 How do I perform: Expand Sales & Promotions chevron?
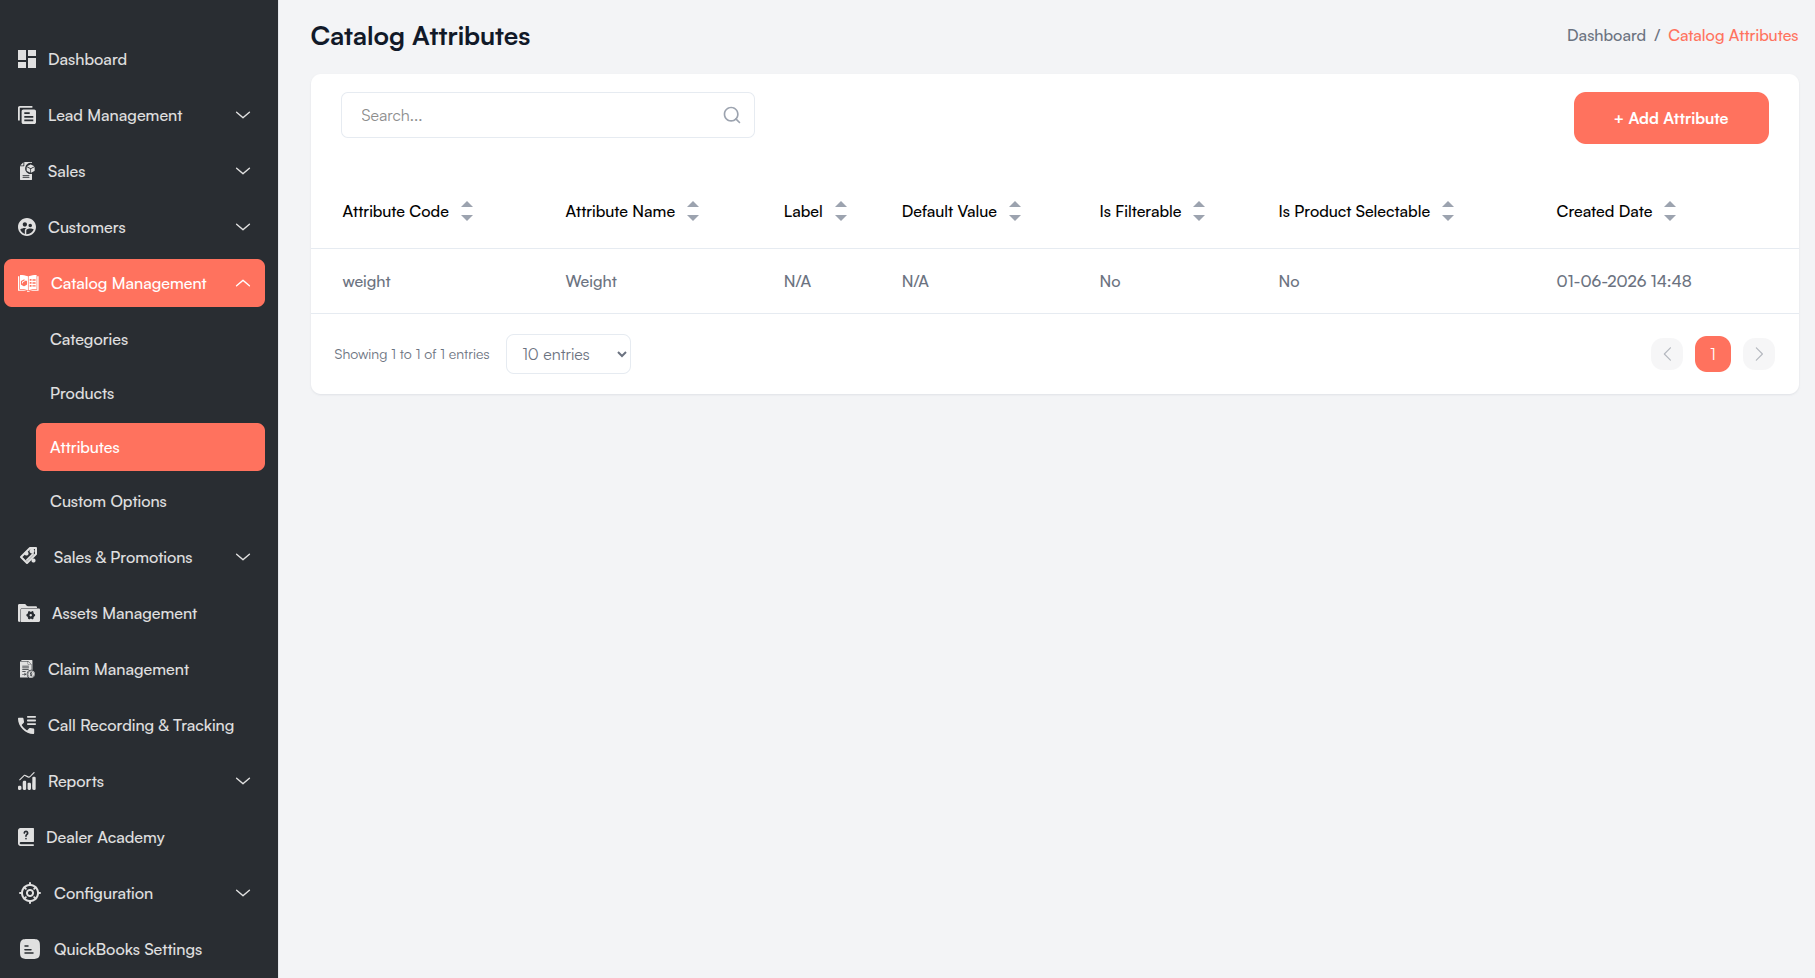tap(243, 557)
